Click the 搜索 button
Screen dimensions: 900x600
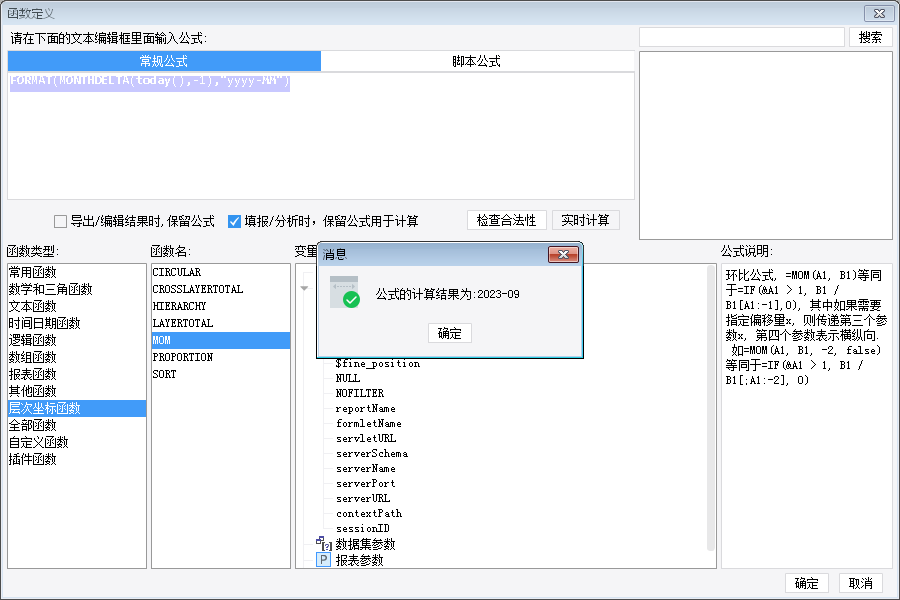[870, 37]
